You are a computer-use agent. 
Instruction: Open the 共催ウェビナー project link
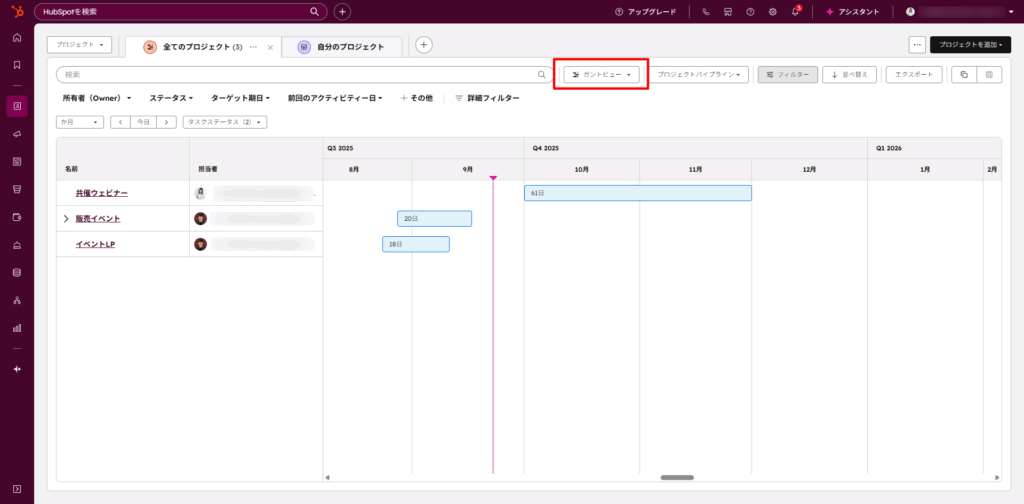point(101,193)
